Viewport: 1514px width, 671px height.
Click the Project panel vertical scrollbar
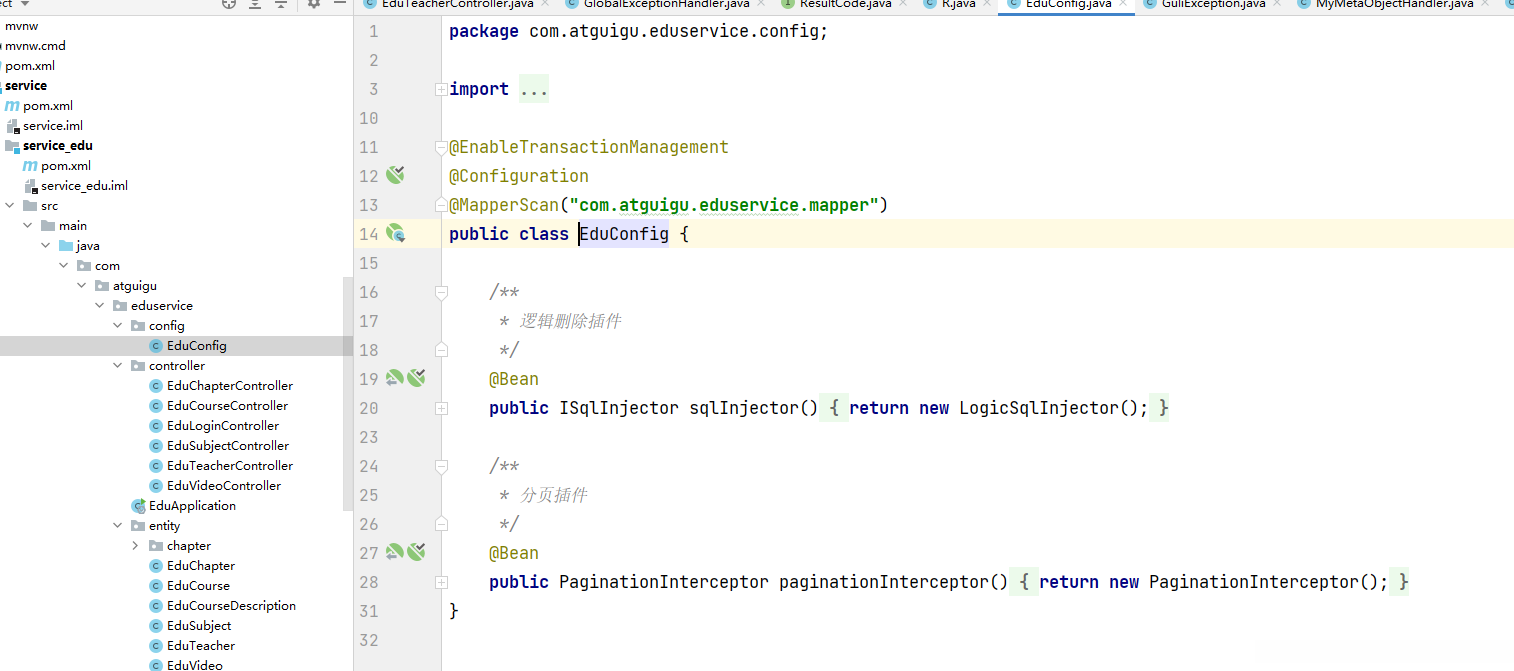pyautogui.click(x=348, y=395)
